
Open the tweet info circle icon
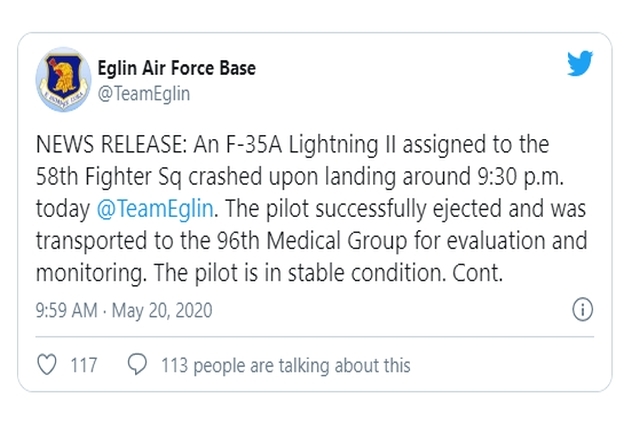[x=582, y=309]
